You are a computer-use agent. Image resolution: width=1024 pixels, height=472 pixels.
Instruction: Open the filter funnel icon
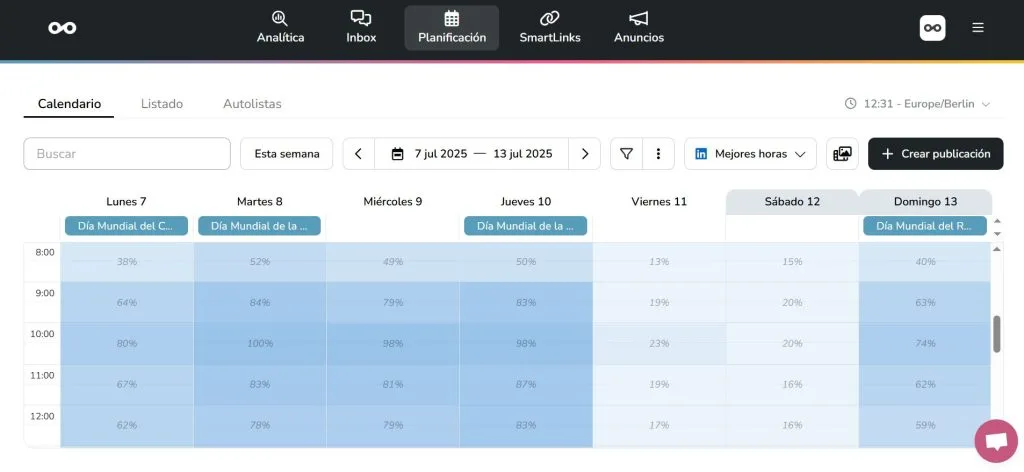pyautogui.click(x=626, y=154)
